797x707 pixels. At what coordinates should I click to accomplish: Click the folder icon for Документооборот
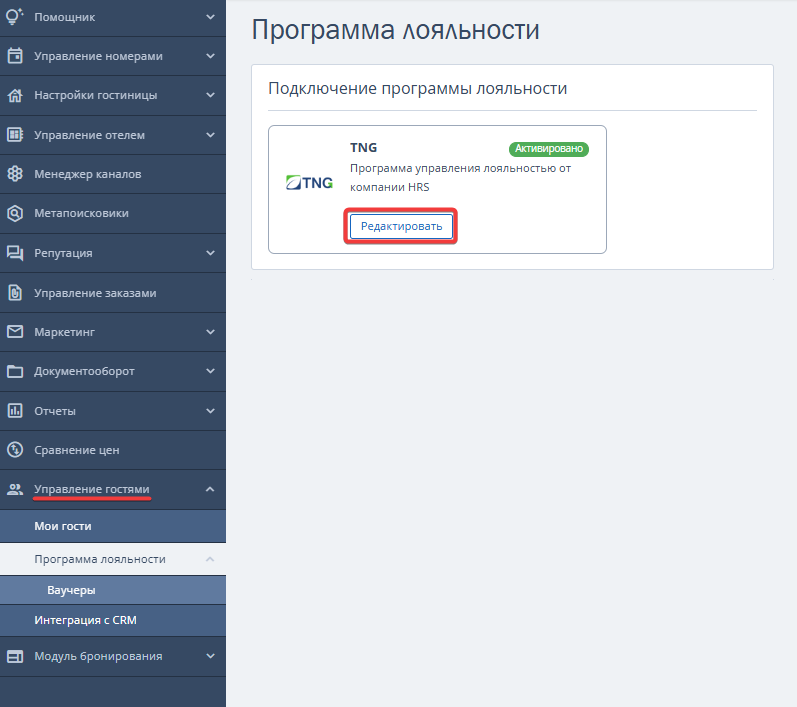point(15,372)
